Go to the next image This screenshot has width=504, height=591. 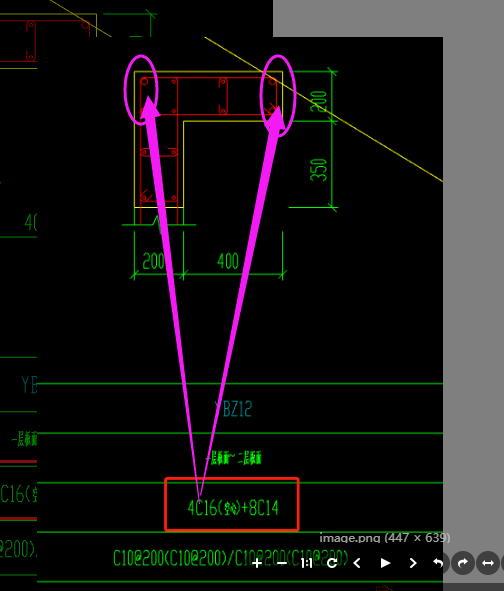(x=413, y=563)
